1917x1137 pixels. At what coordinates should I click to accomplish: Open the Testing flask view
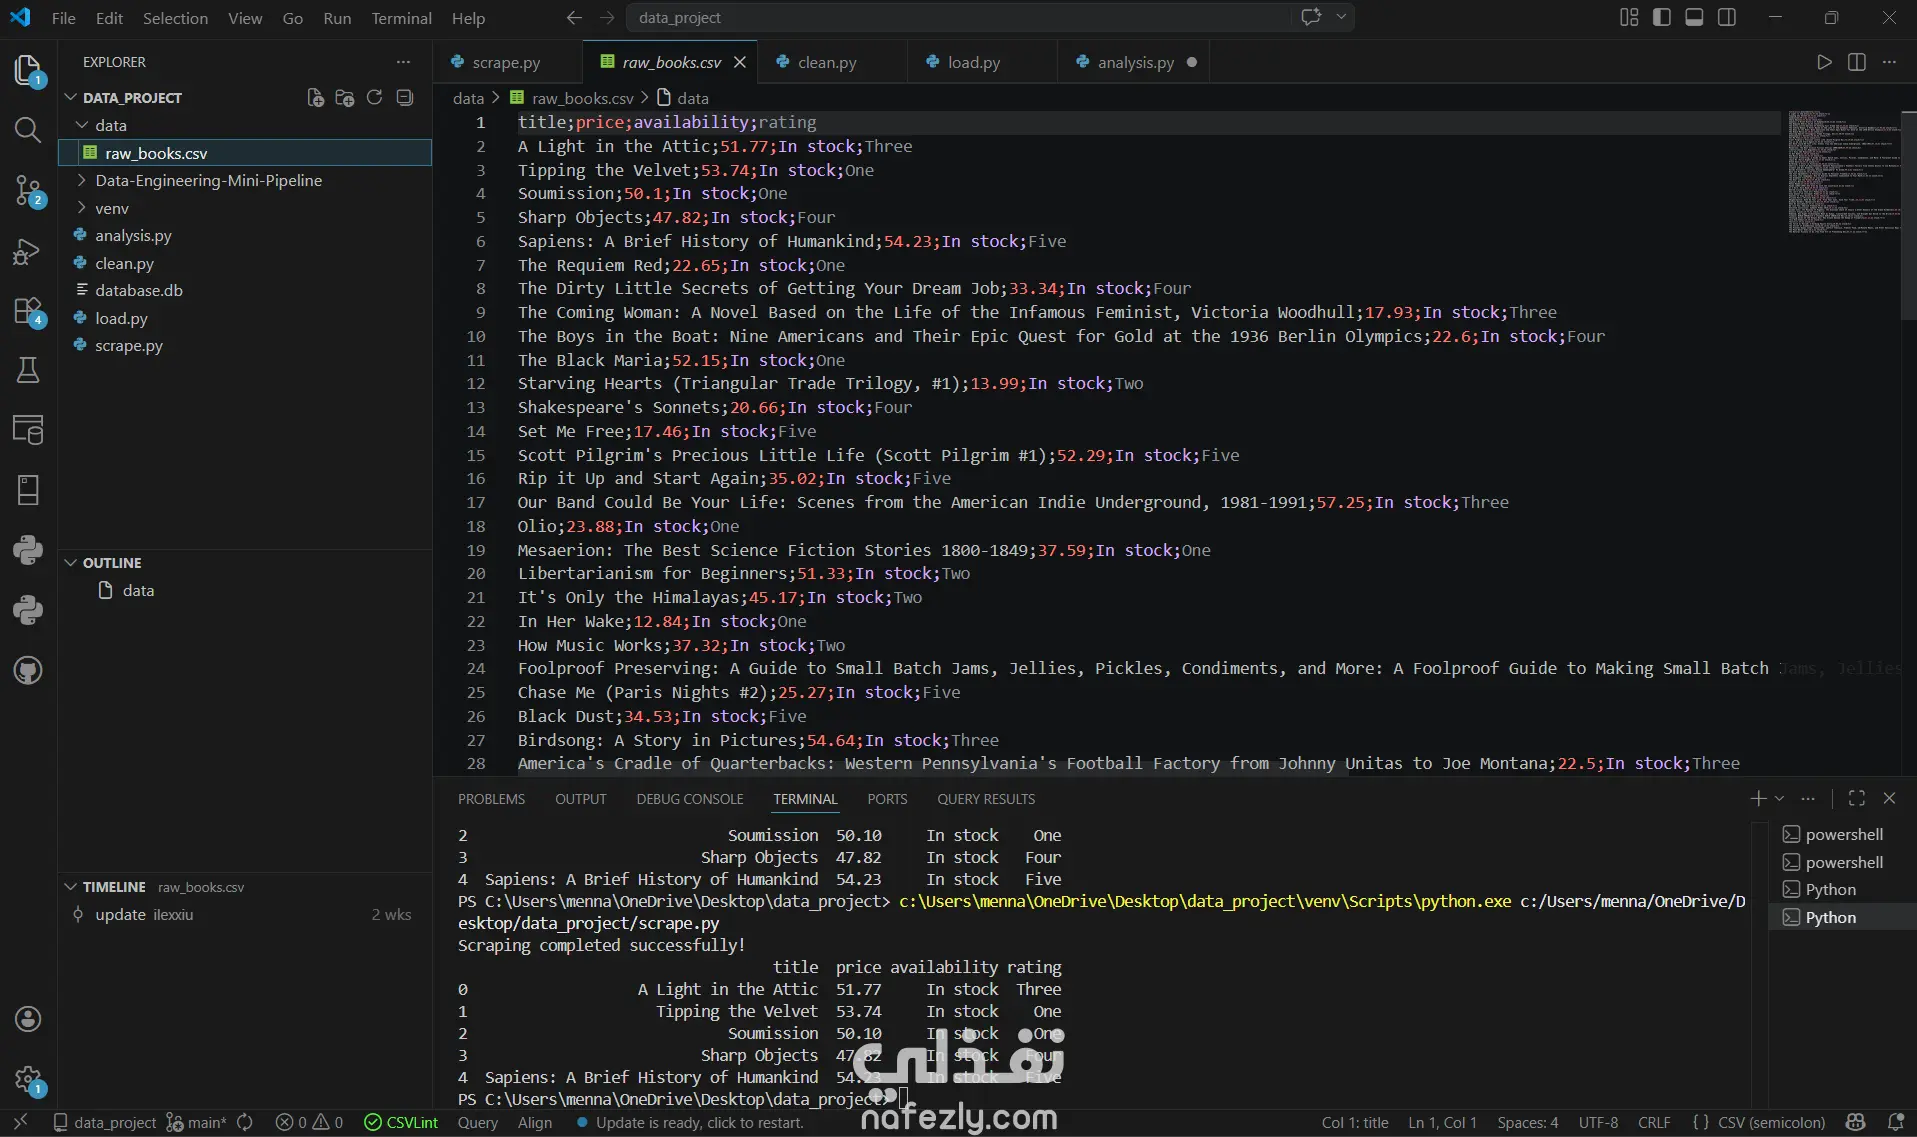pos(28,370)
